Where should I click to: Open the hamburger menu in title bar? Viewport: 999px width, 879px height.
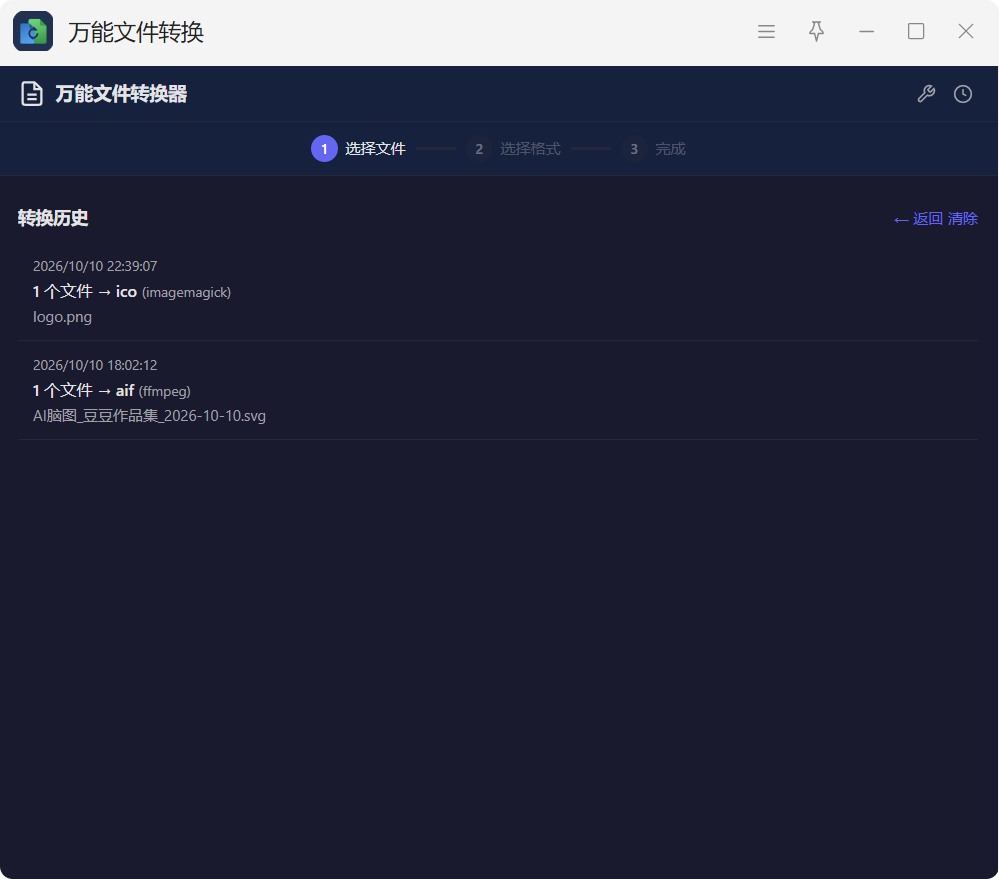pyautogui.click(x=766, y=31)
